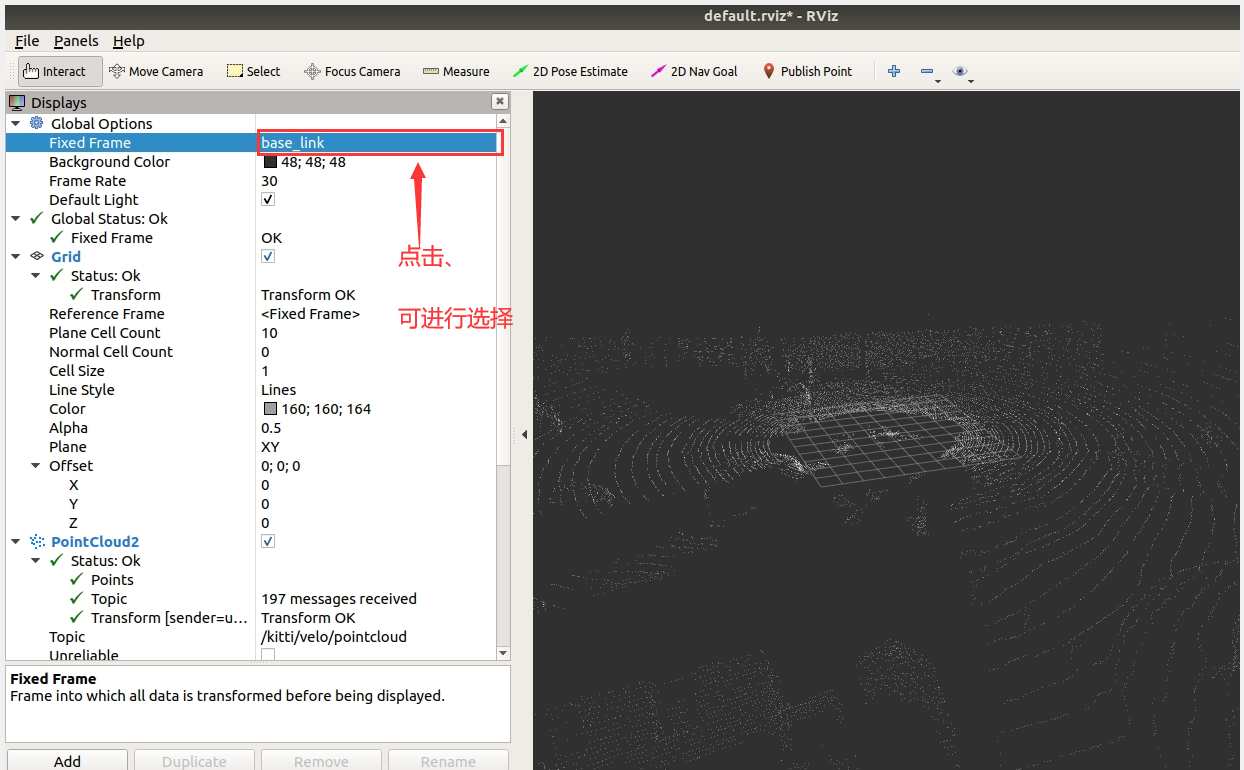This screenshot has width=1244, height=770.
Task: Select the Offset Z property row
Action: click(251, 523)
